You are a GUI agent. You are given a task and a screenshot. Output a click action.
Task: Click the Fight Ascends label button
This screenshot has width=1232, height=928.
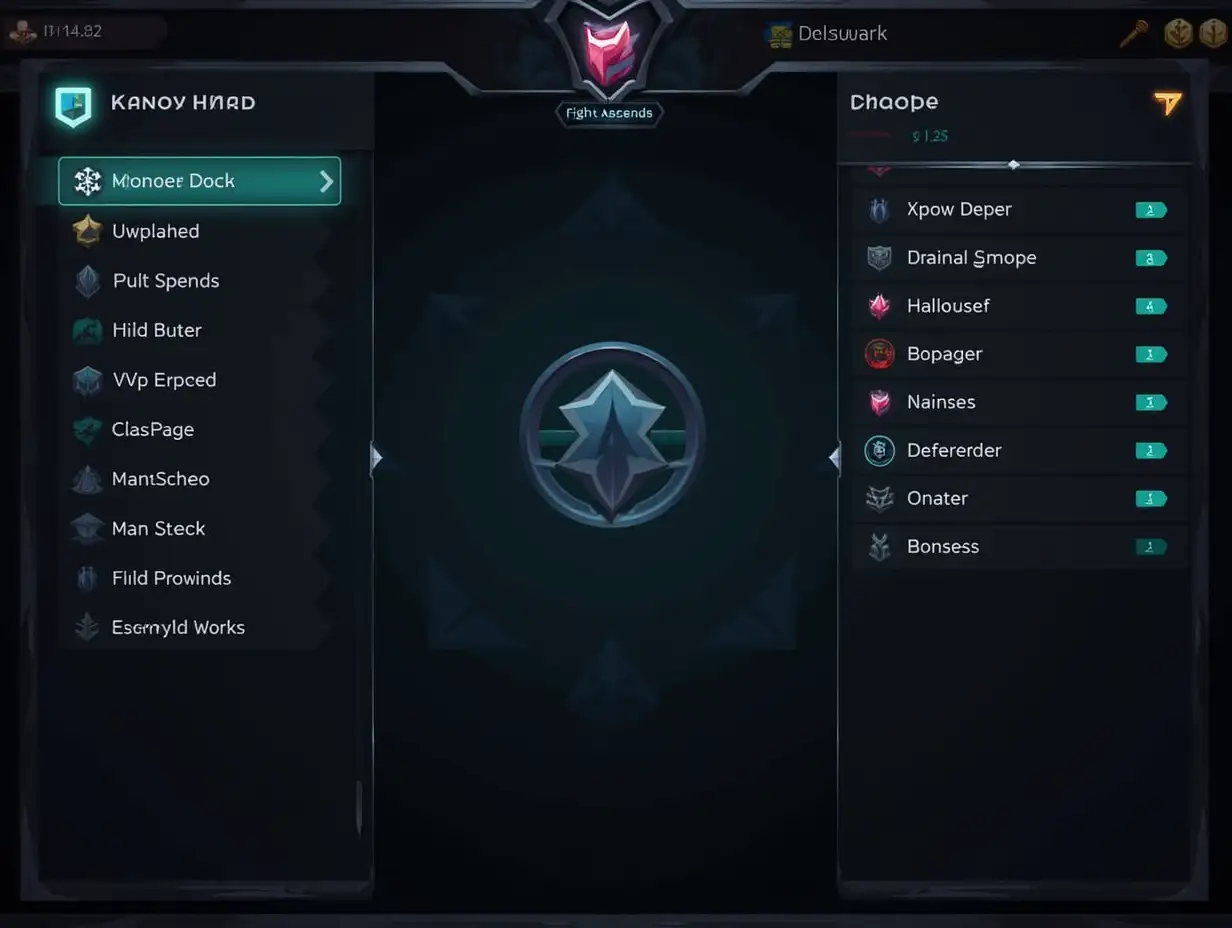(609, 113)
